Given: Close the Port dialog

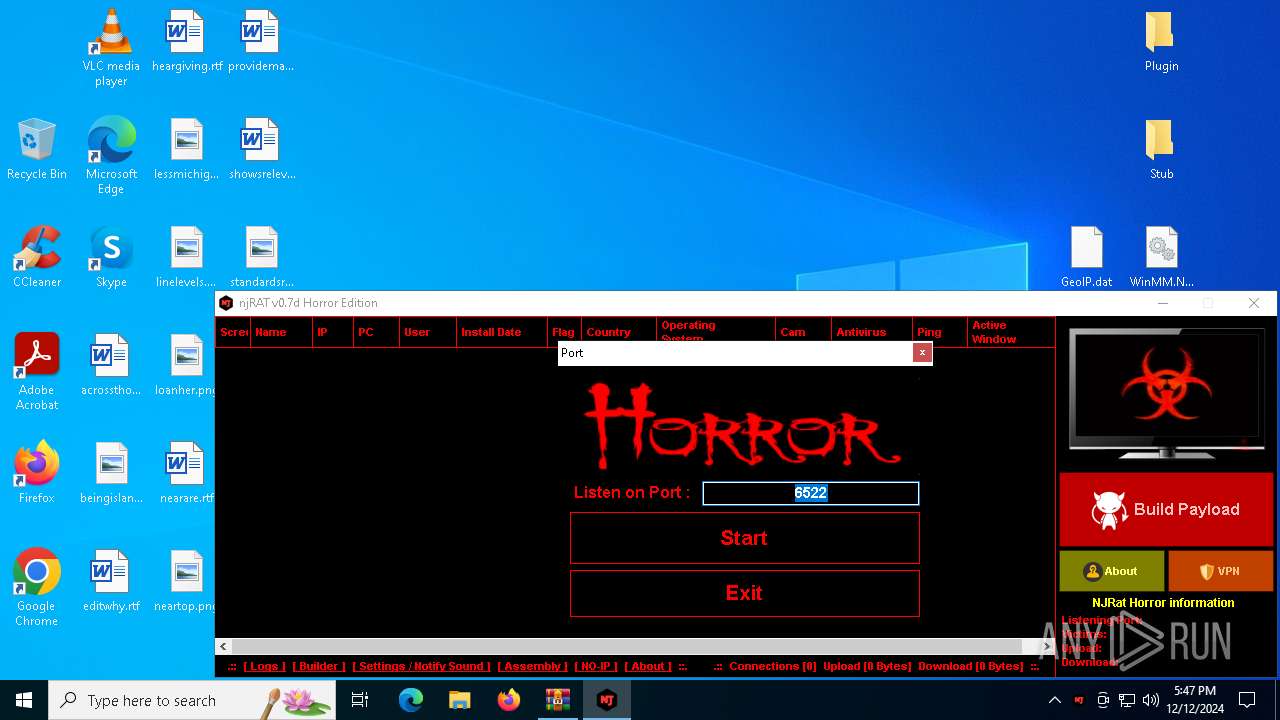Looking at the screenshot, I should tap(922, 353).
